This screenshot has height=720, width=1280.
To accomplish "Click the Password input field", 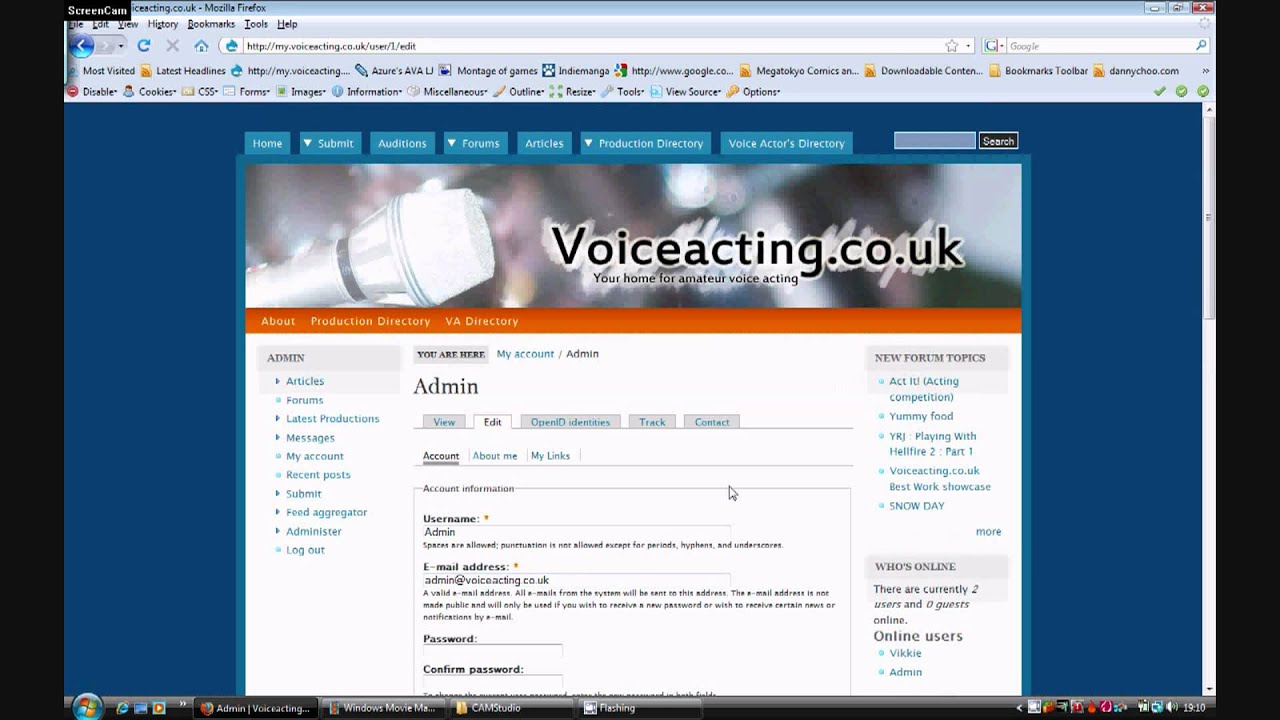I will coord(492,651).
